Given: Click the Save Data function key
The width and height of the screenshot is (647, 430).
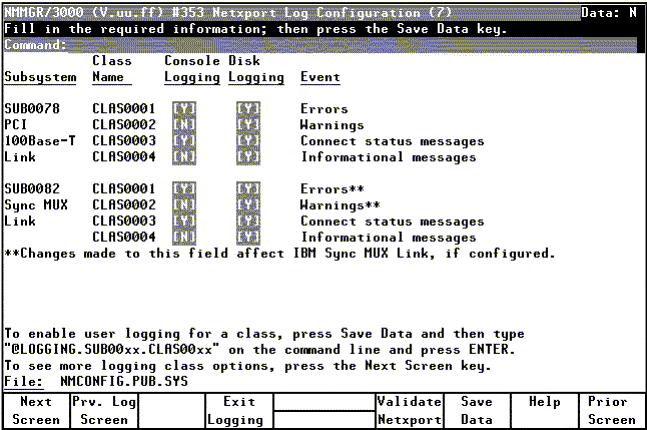Looking at the screenshot, I should 477,411.
